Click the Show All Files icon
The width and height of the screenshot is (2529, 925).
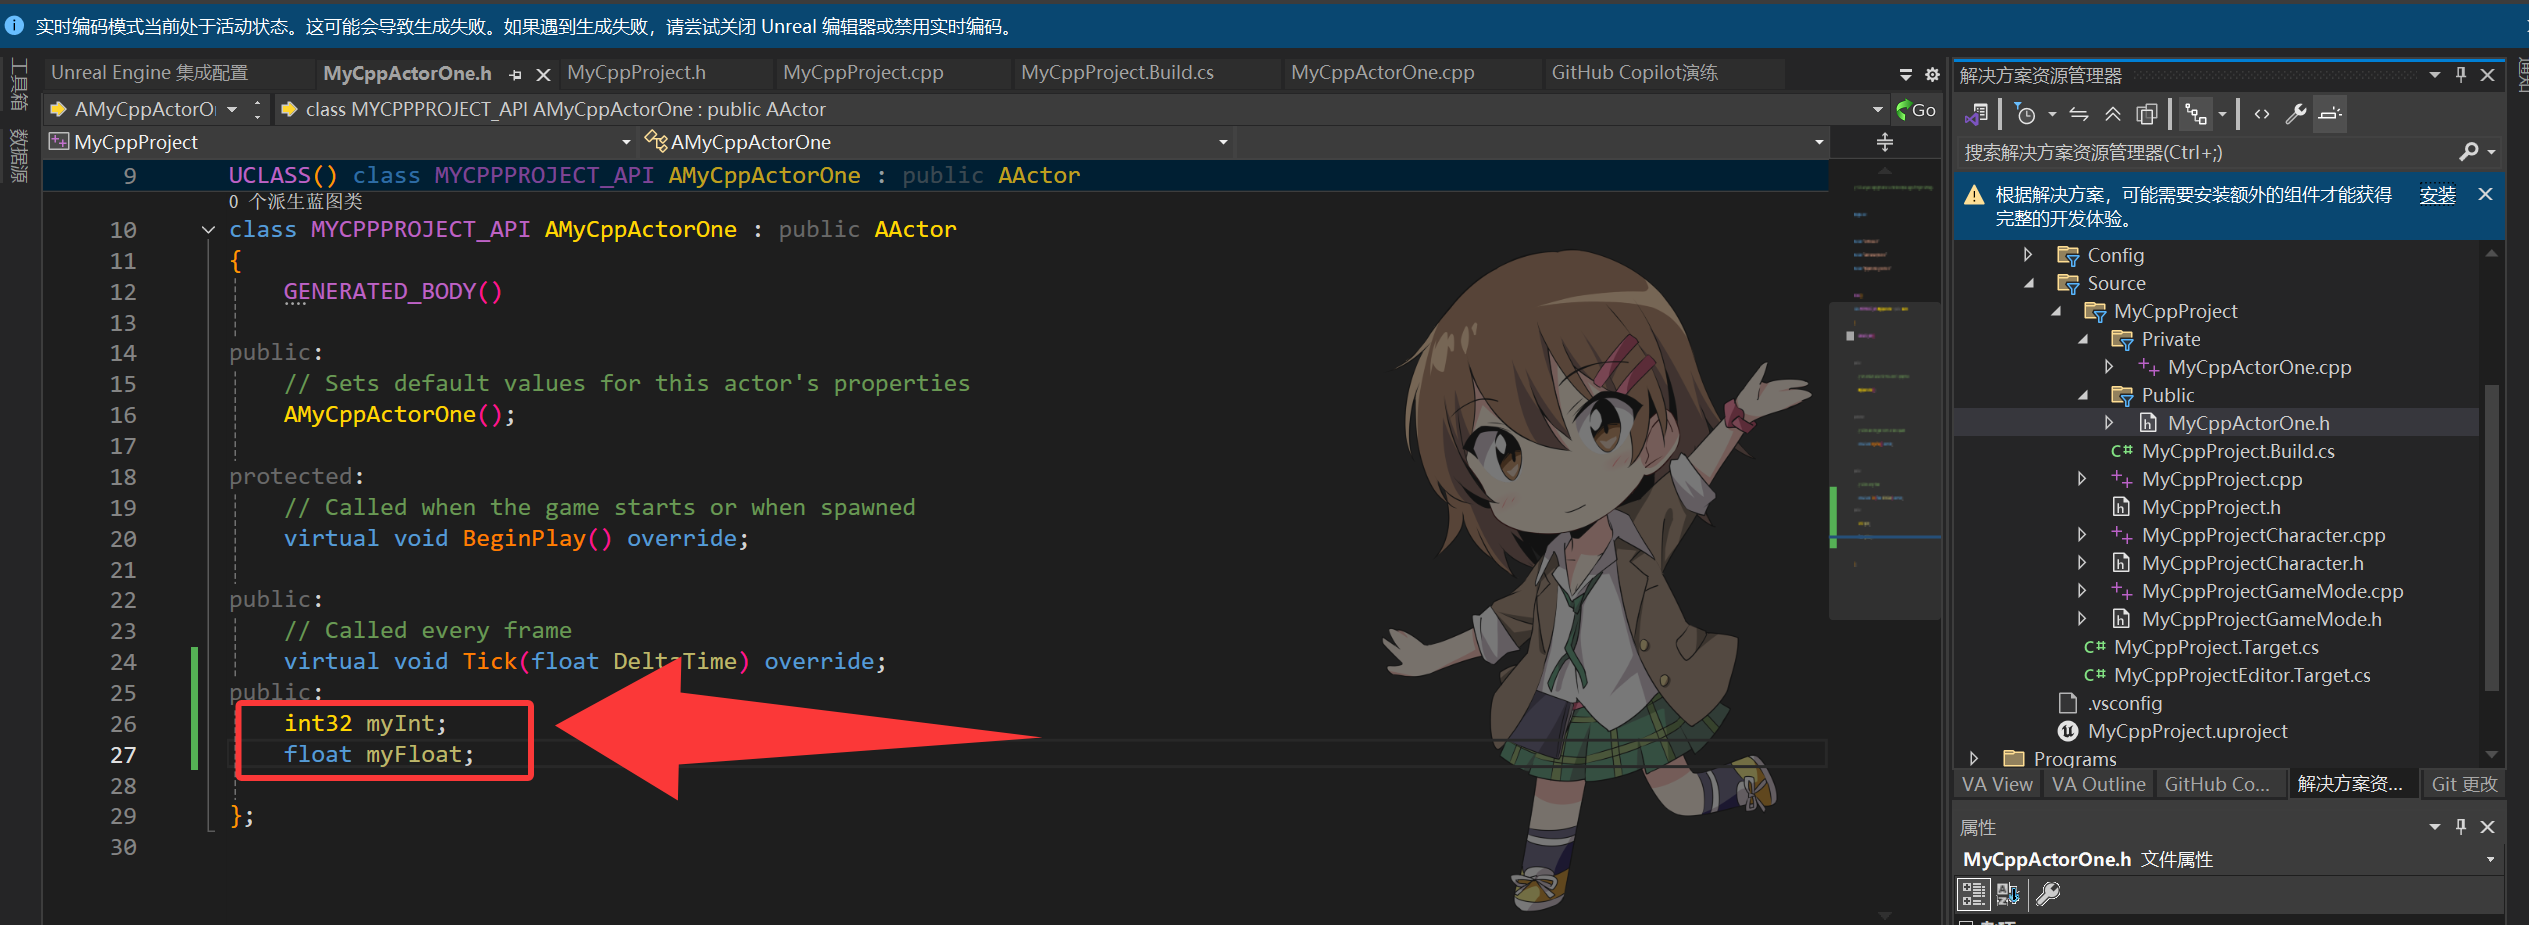click(x=2147, y=114)
